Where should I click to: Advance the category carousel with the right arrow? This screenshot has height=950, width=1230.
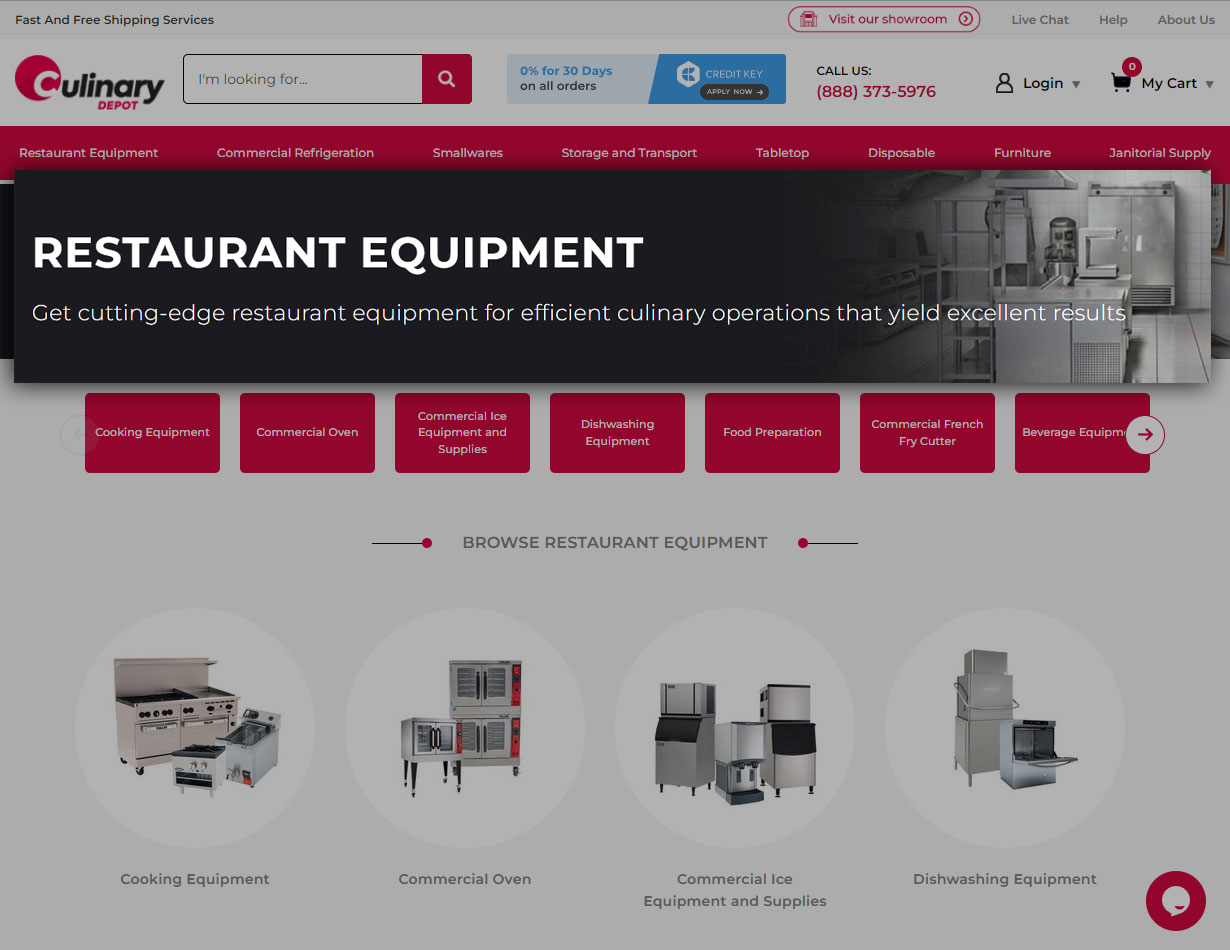(1145, 435)
